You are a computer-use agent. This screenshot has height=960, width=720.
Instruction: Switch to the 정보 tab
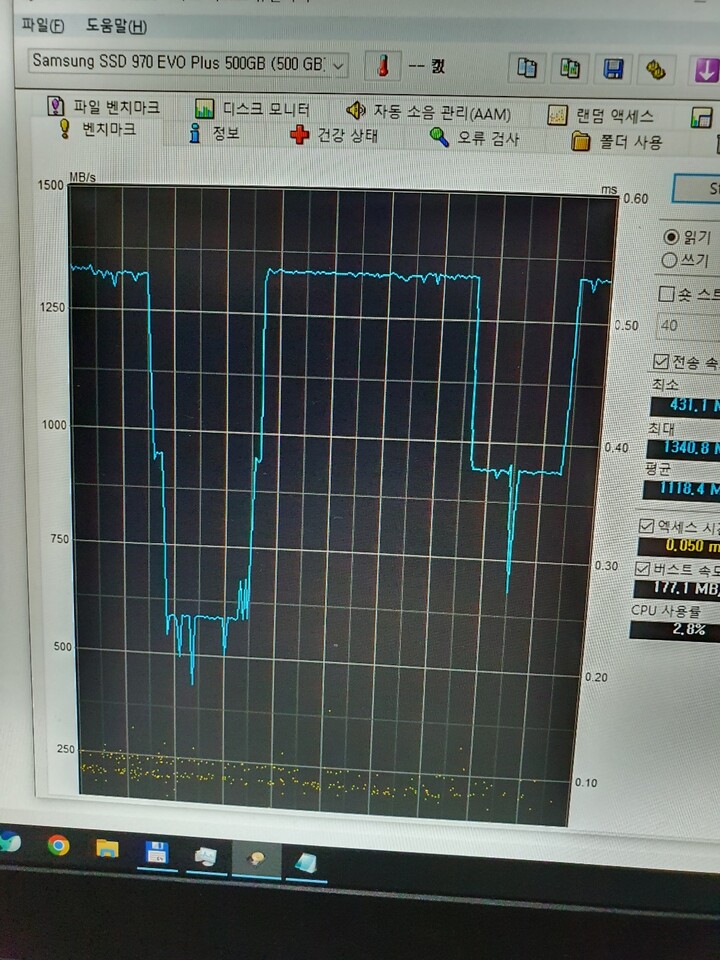click(214, 132)
